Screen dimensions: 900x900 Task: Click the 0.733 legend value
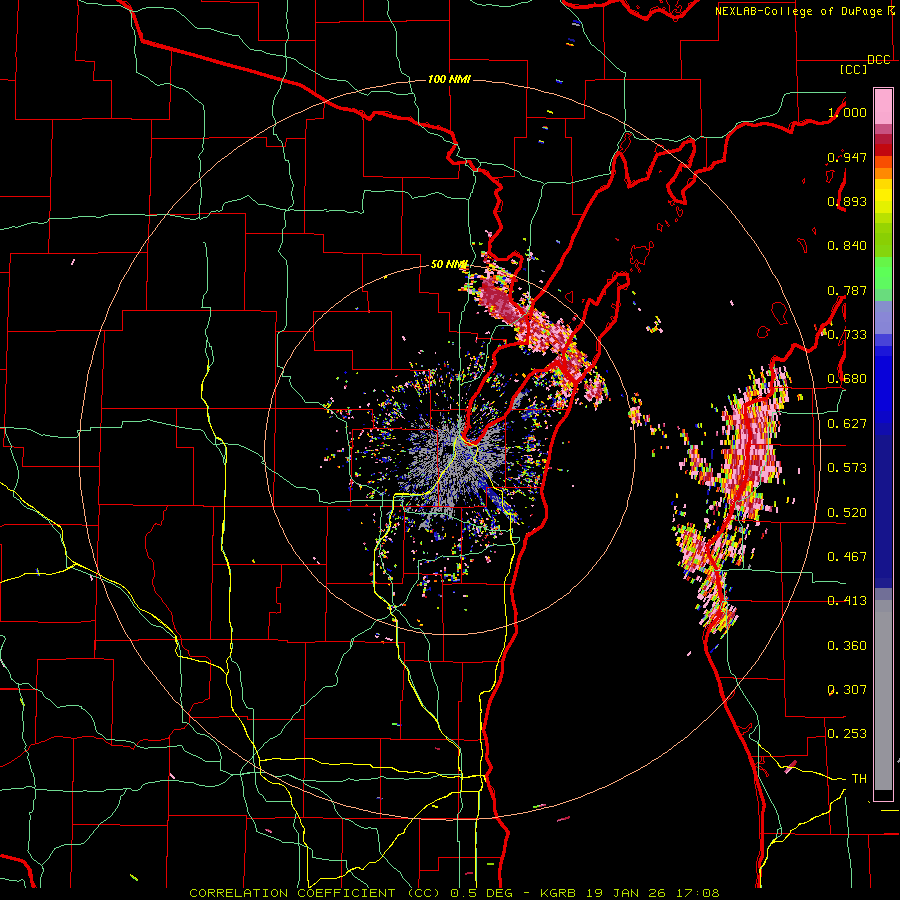[847, 335]
